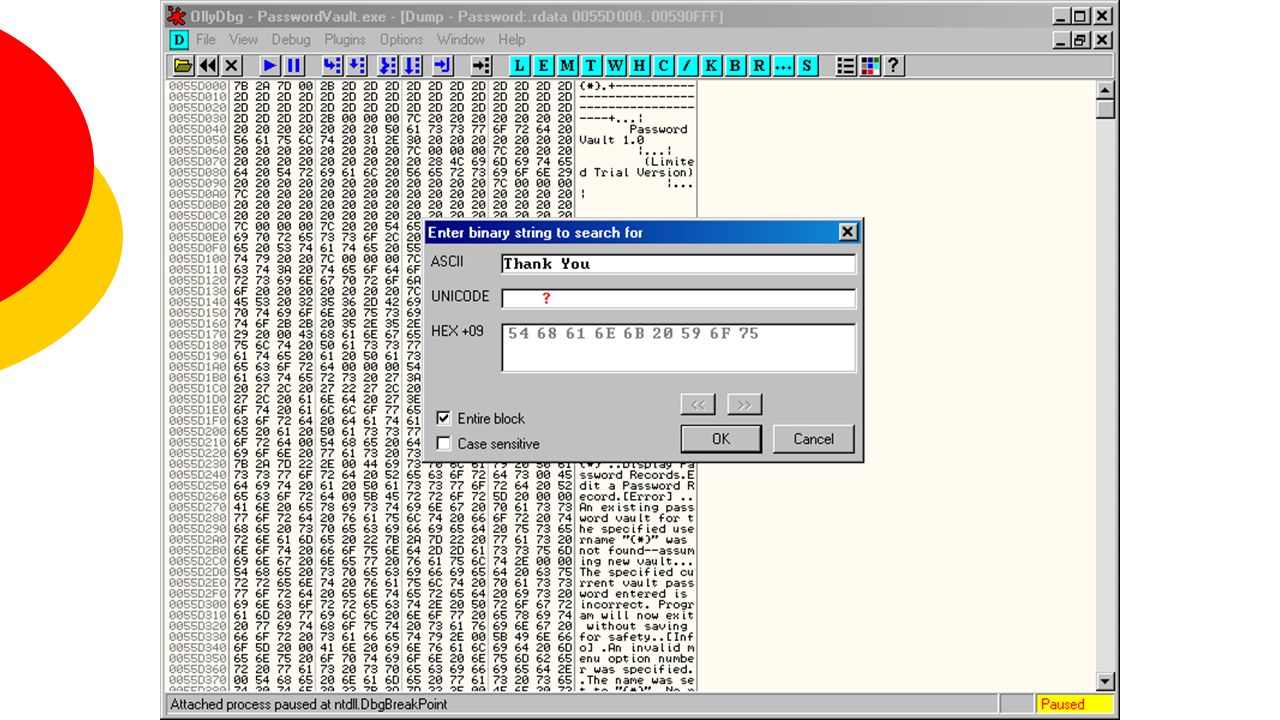Click the Execute till return icon
Viewport: 1280px width, 720px height.
click(442, 65)
